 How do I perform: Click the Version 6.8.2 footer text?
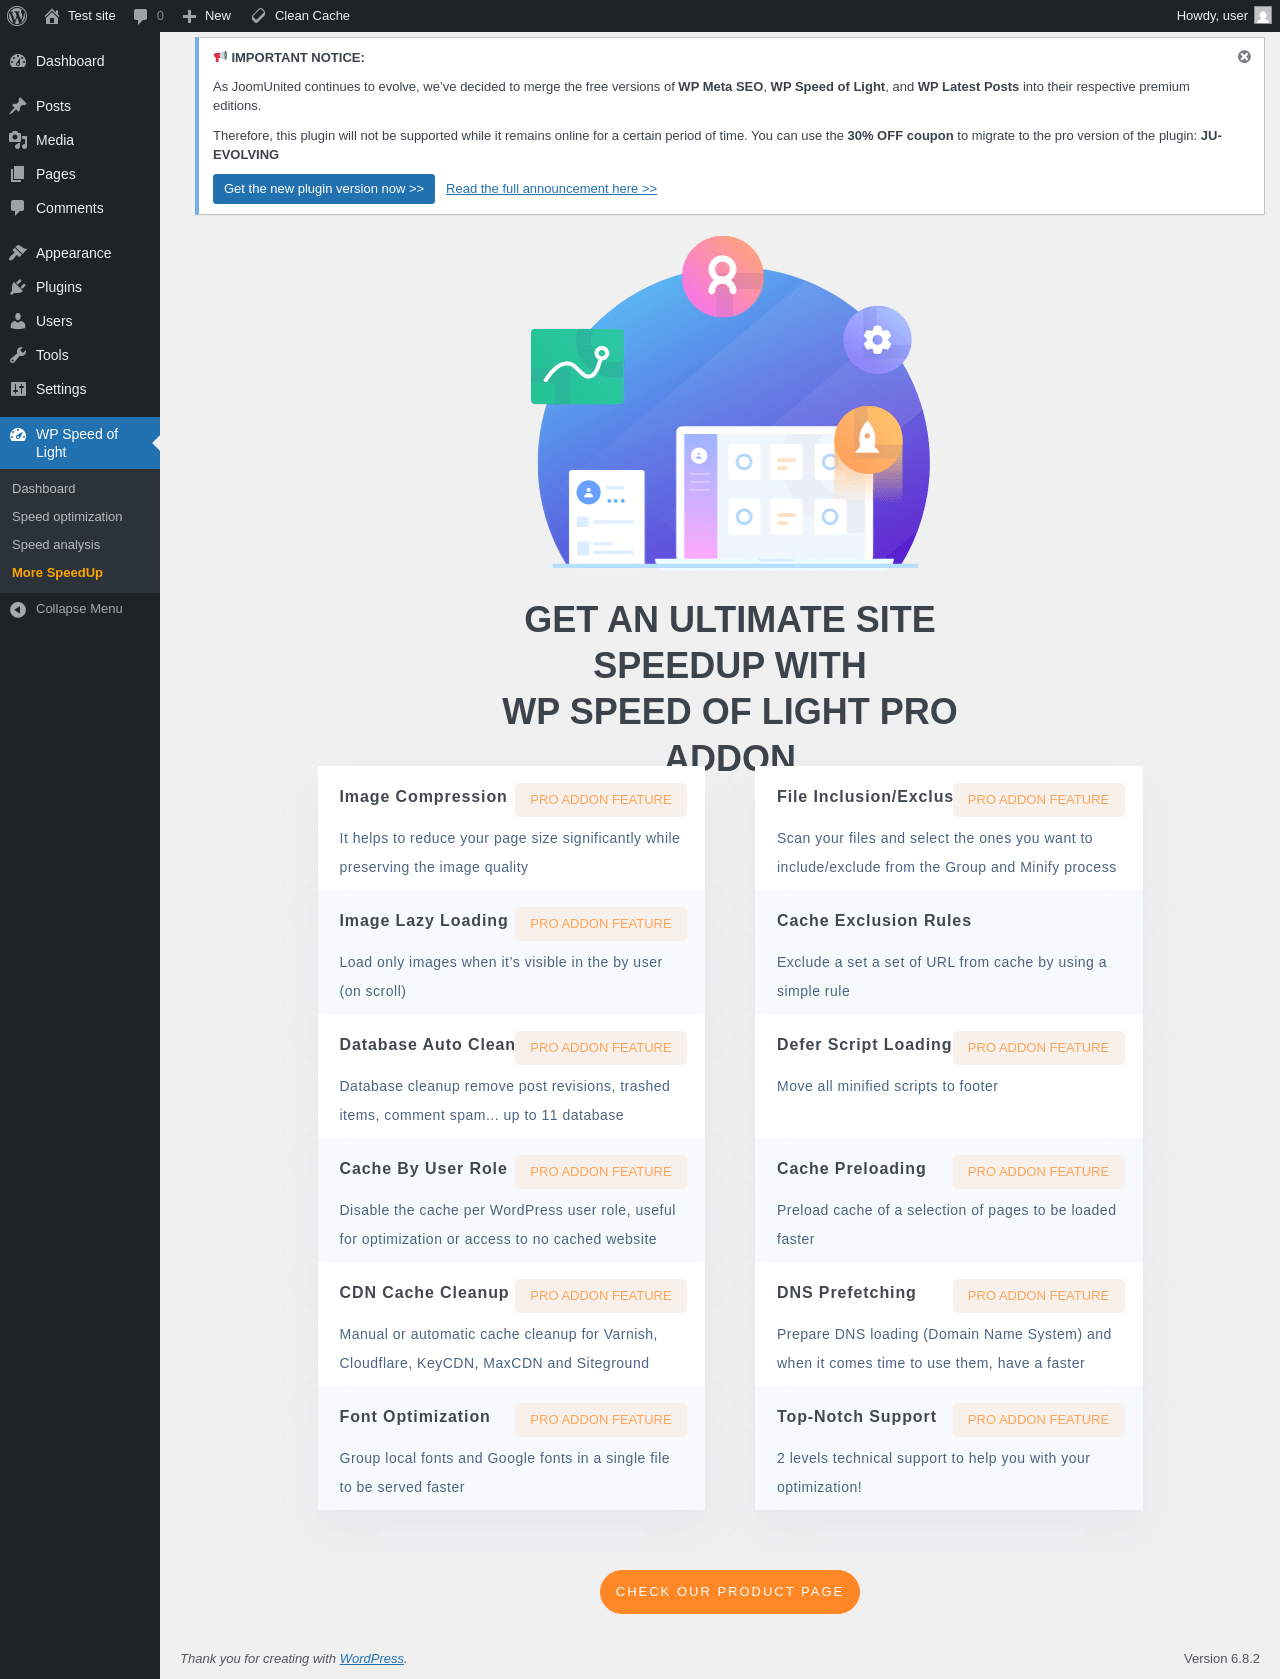click(x=1222, y=1658)
